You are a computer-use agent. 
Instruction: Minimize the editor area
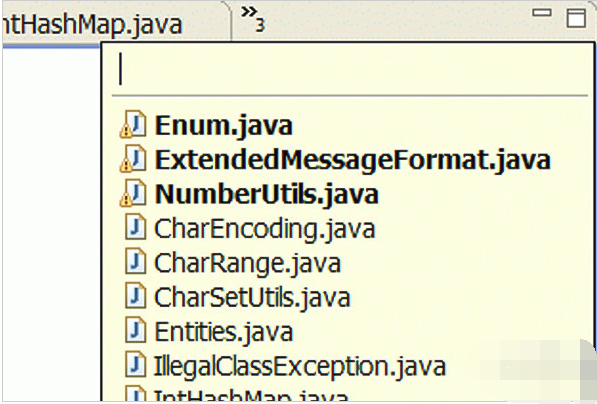tap(541, 13)
